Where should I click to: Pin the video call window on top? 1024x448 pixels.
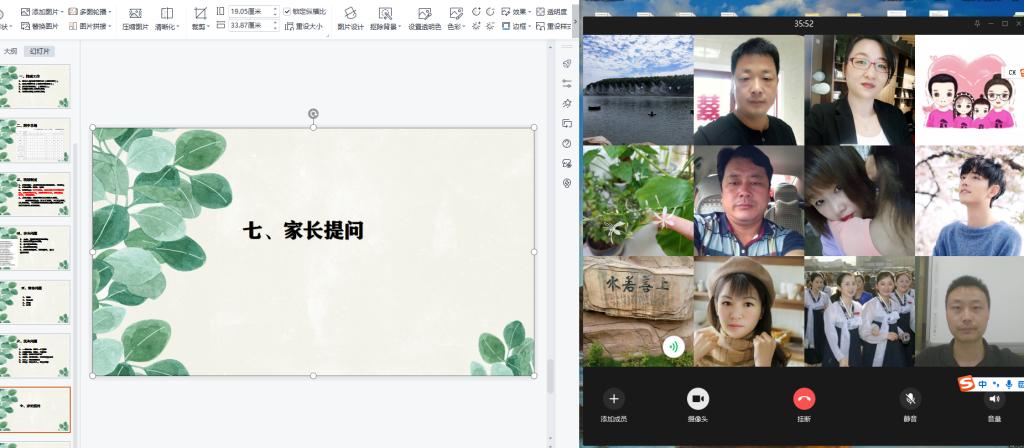pyautogui.click(x=977, y=24)
